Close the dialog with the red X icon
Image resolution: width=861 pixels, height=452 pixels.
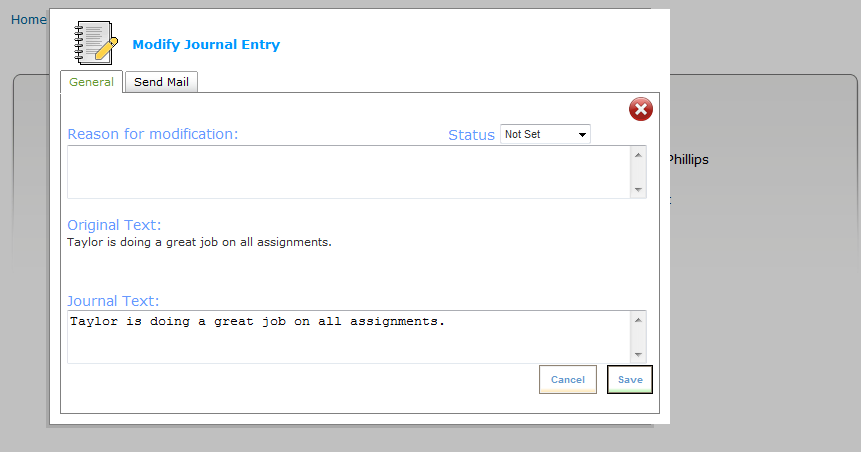(x=641, y=109)
